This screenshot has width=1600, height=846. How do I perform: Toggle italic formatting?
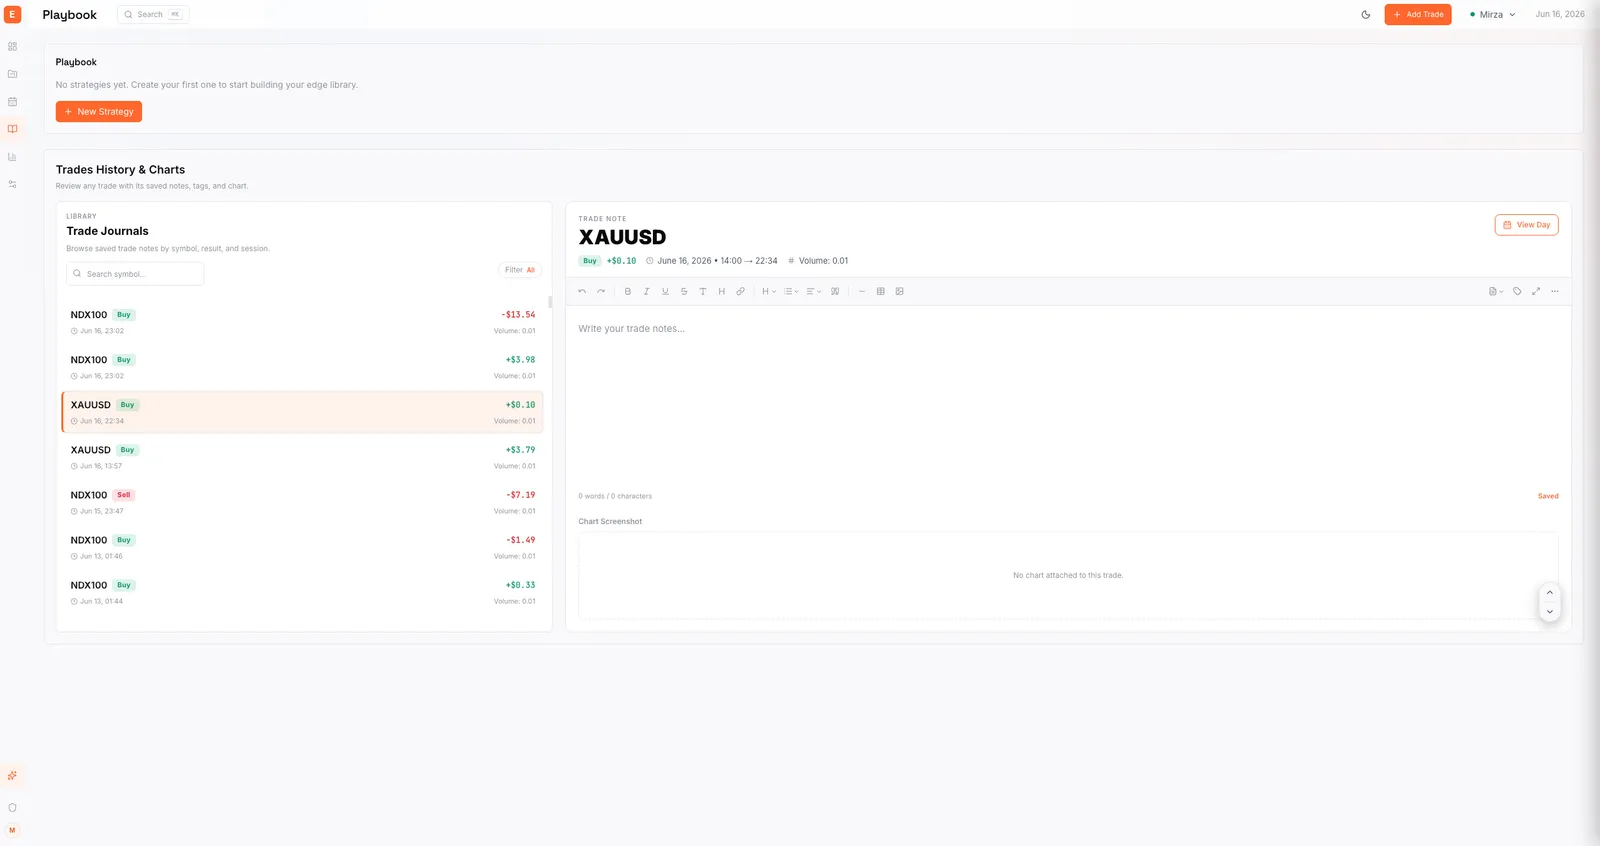[x=646, y=292]
